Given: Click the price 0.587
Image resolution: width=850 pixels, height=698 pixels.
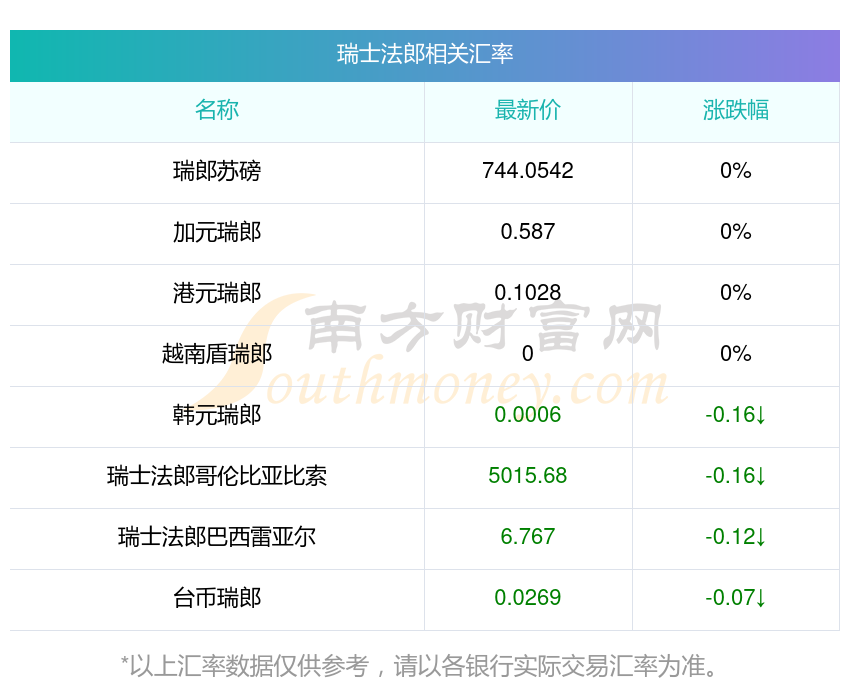Looking at the screenshot, I should coord(527,232).
